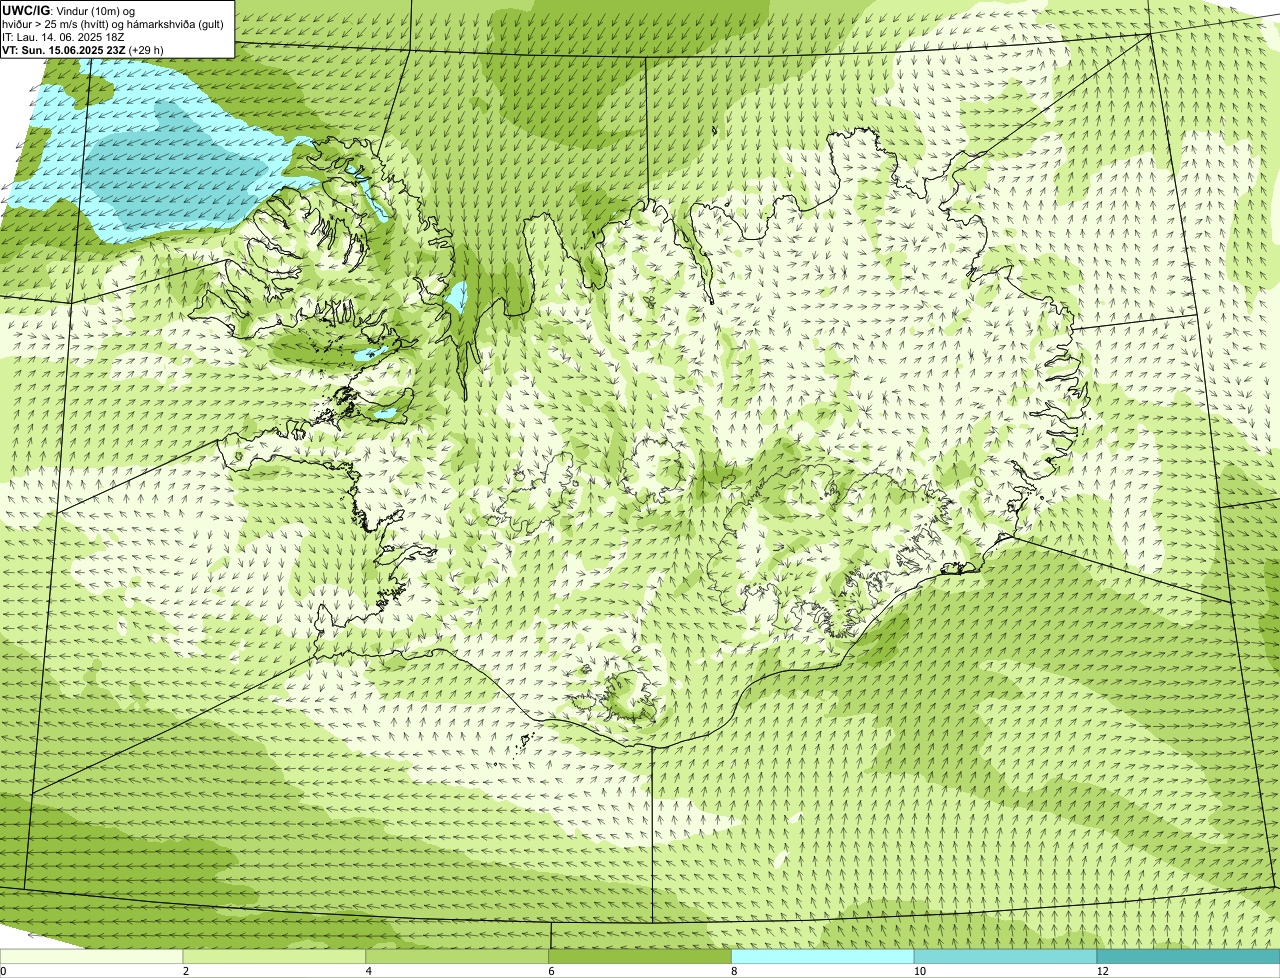1280x978 pixels.
Task: Click the legend scale label "8"
Action: coord(734,971)
